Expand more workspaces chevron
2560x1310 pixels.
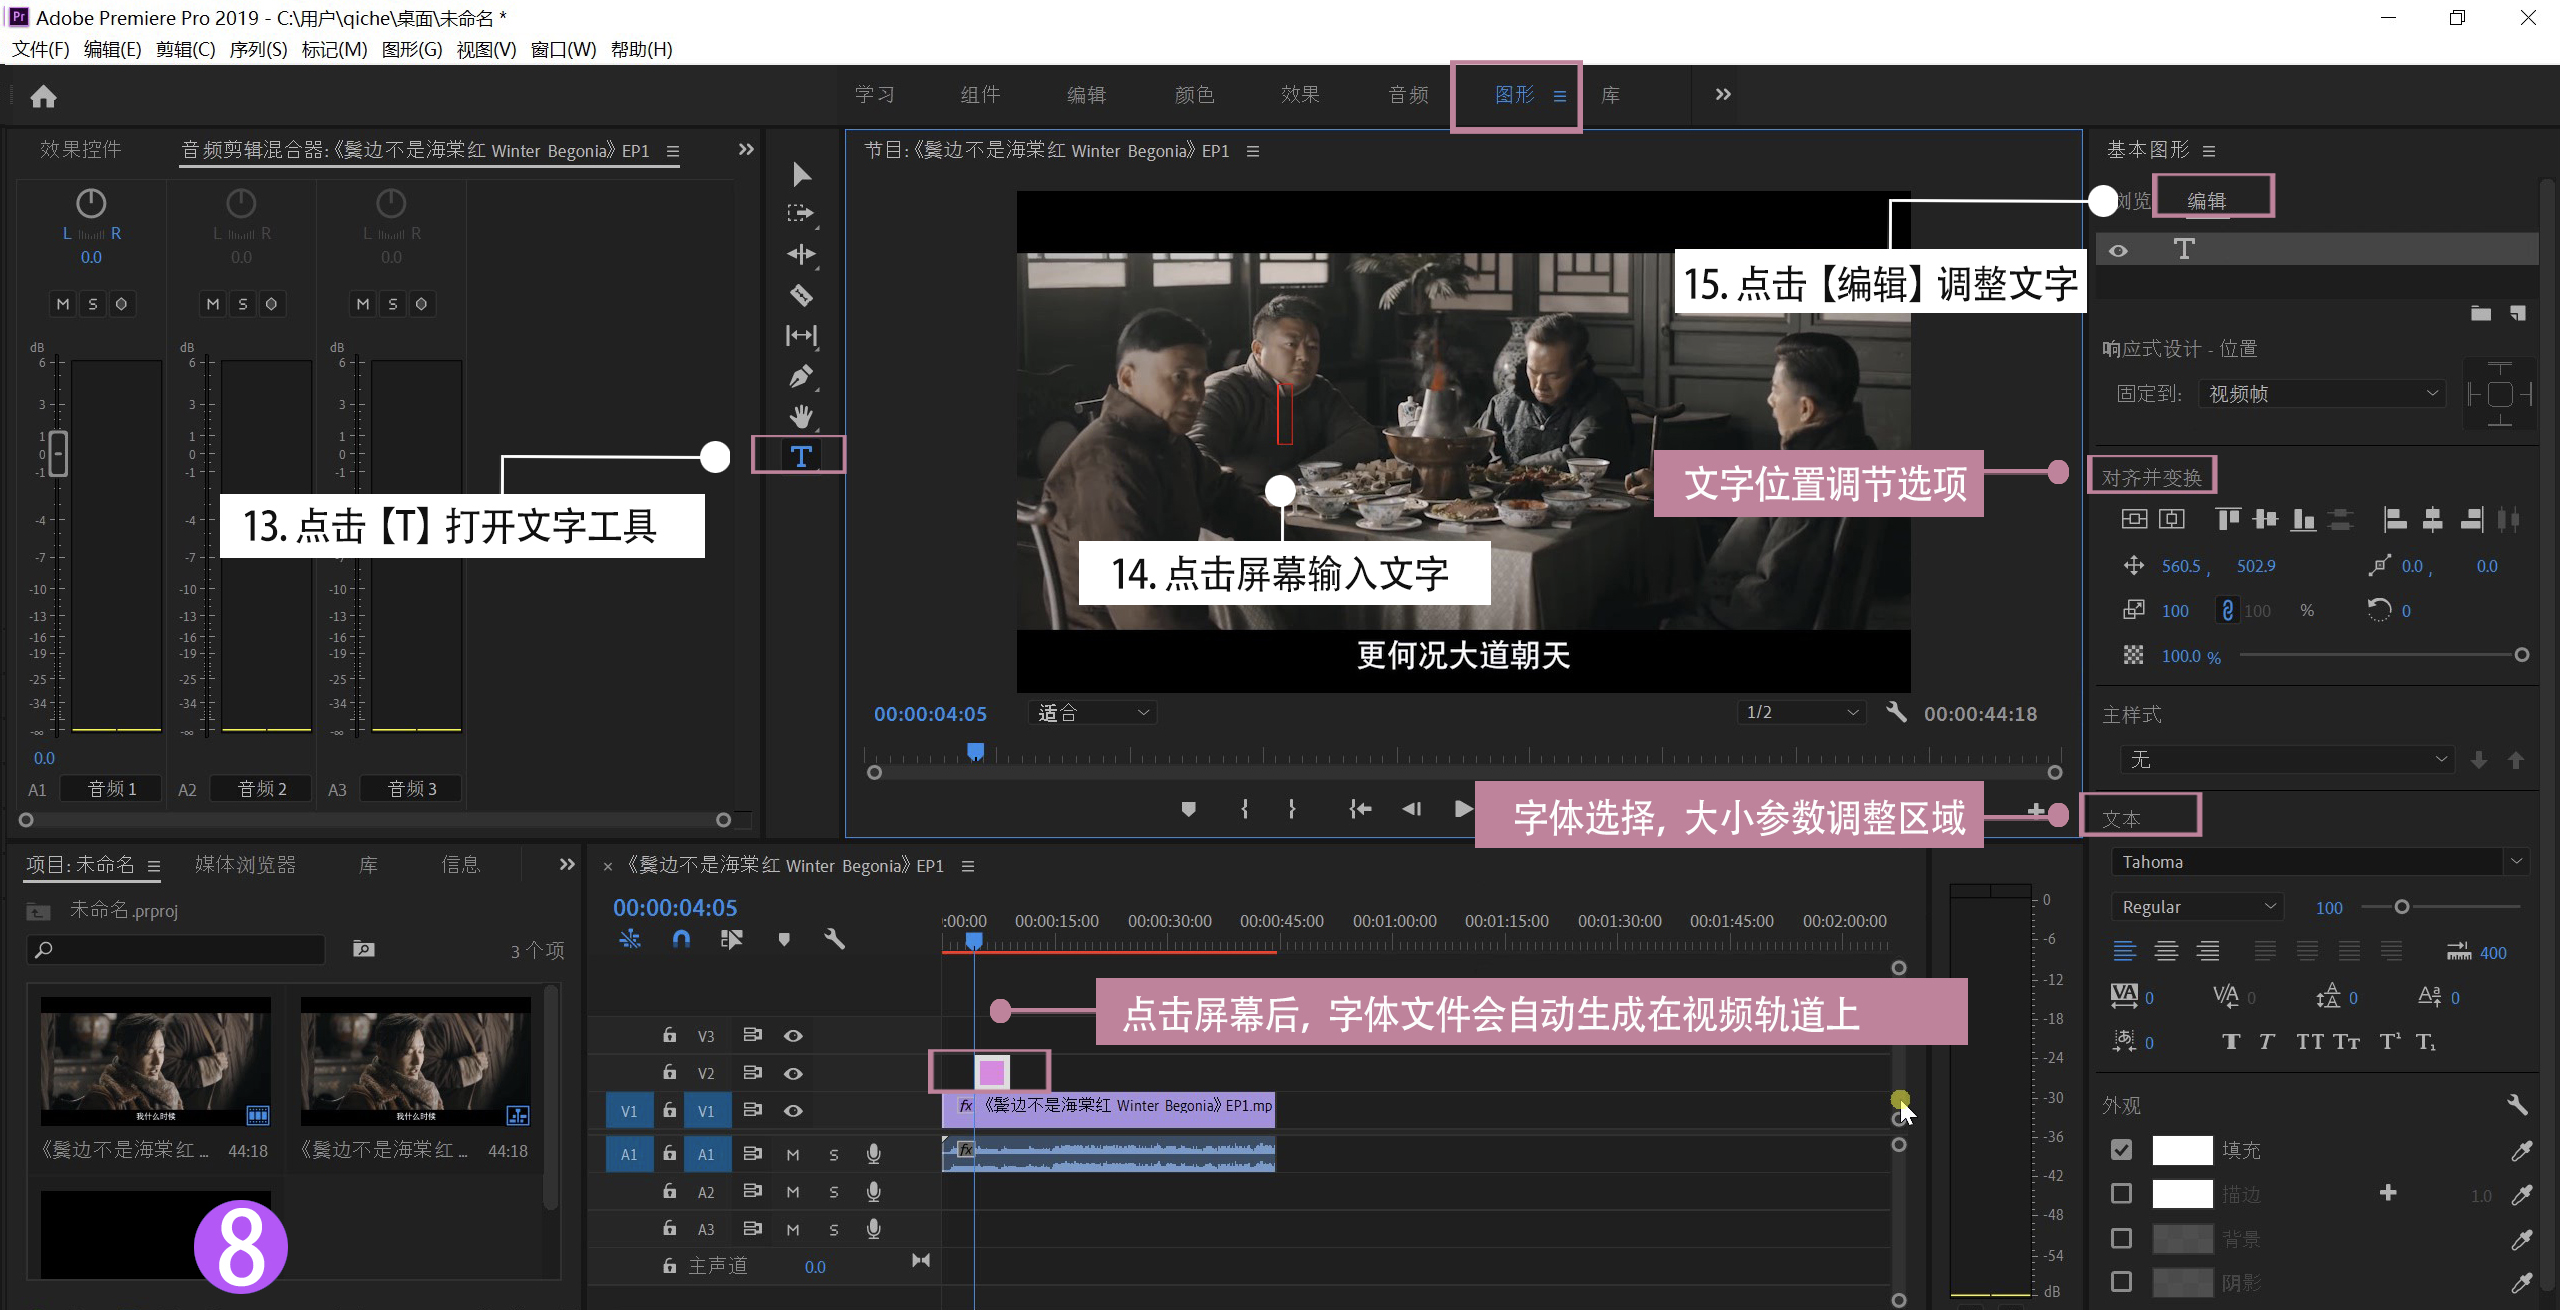point(1722,95)
